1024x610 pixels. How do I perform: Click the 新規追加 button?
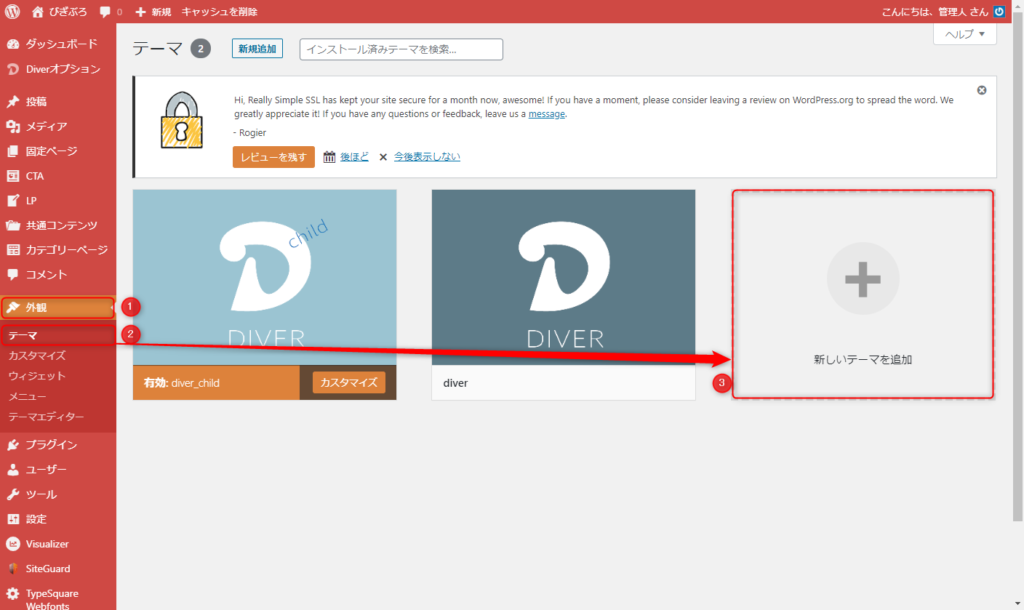pyautogui.click(x=257, y=48)
